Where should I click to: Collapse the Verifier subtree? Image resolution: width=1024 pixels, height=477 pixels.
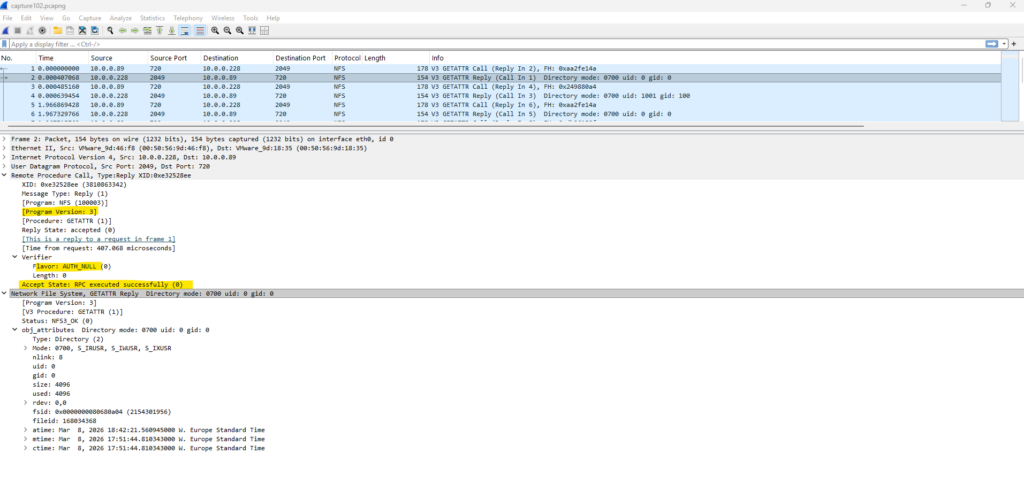15,257
